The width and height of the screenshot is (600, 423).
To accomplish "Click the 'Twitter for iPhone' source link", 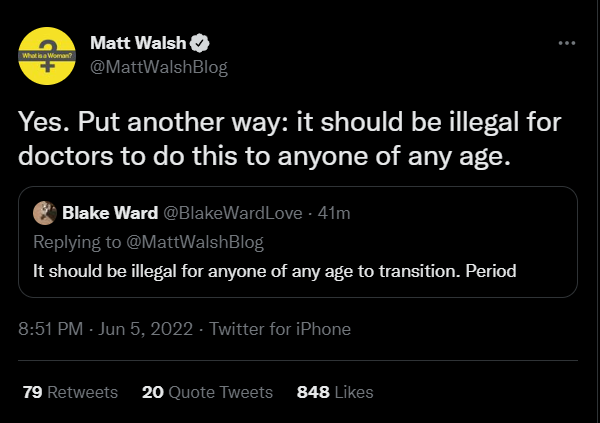I will pos(279,328).
